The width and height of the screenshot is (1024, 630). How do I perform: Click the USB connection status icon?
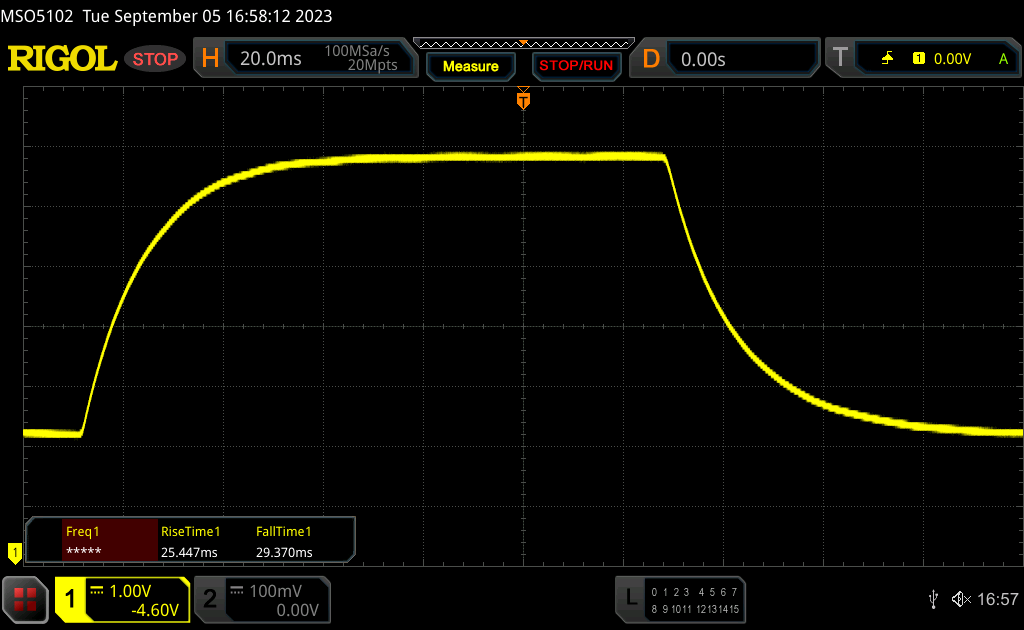pos(933,598)
